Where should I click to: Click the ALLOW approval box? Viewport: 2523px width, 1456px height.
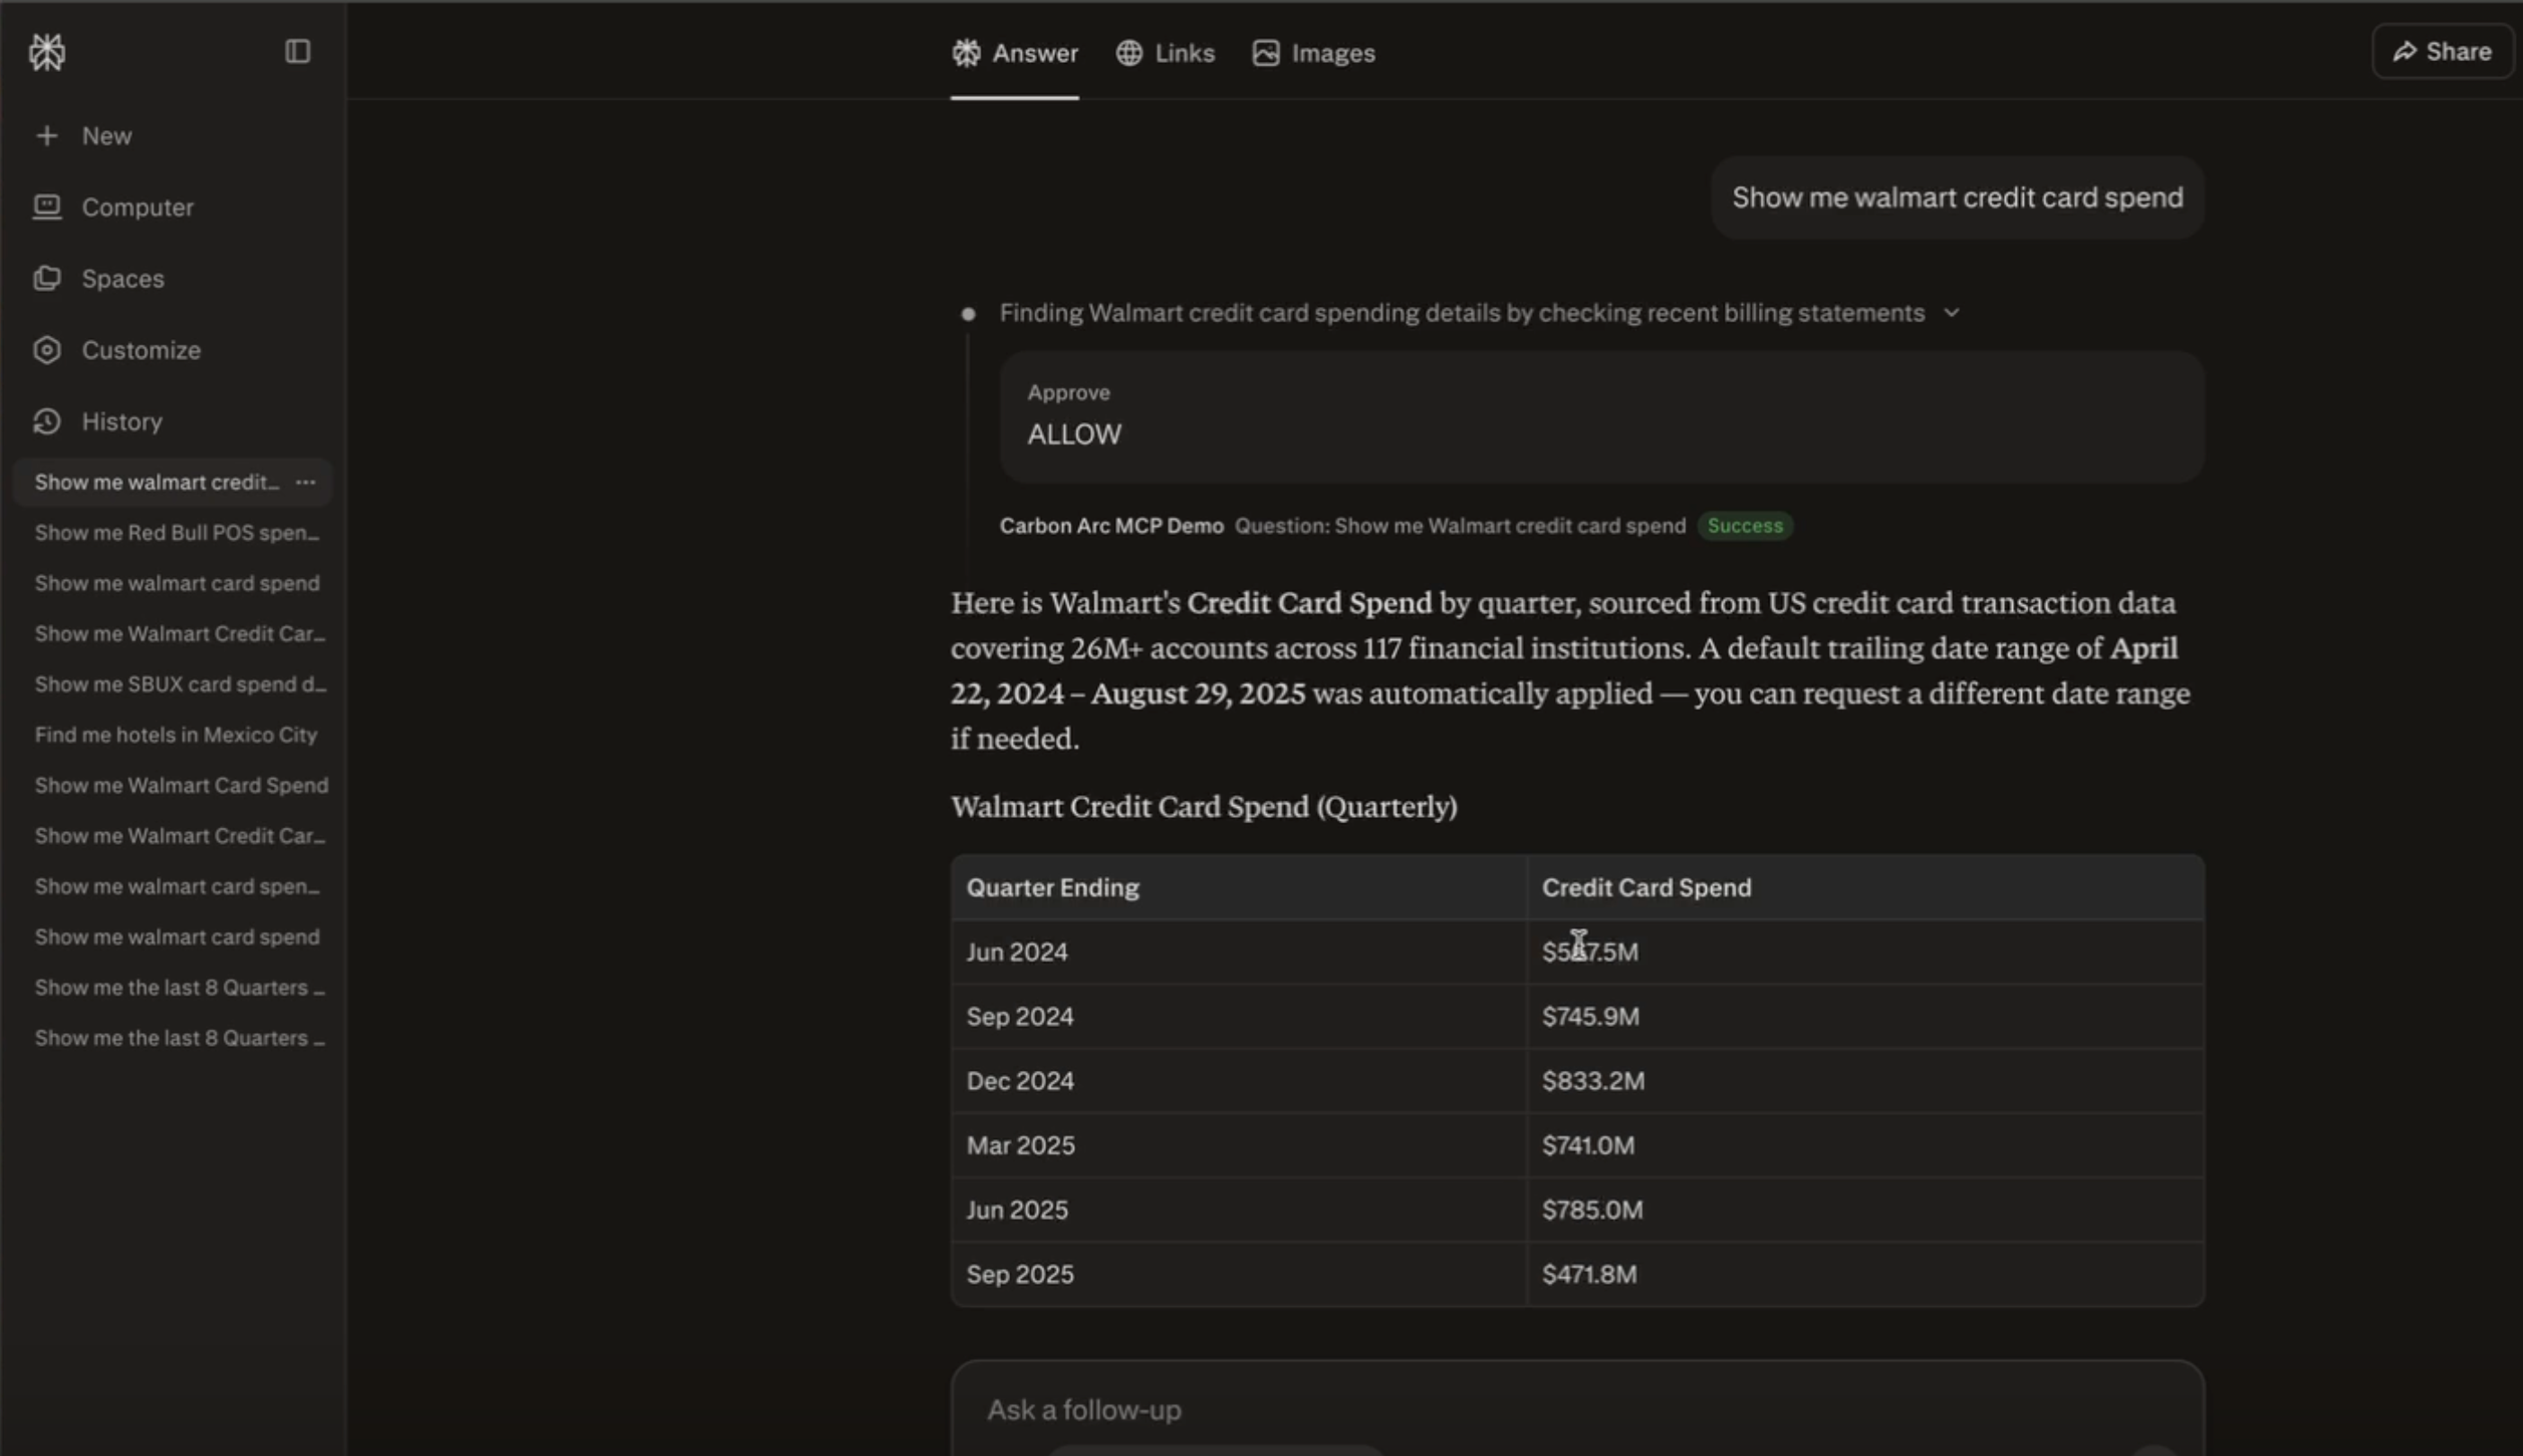click(x=1602, y=417)
